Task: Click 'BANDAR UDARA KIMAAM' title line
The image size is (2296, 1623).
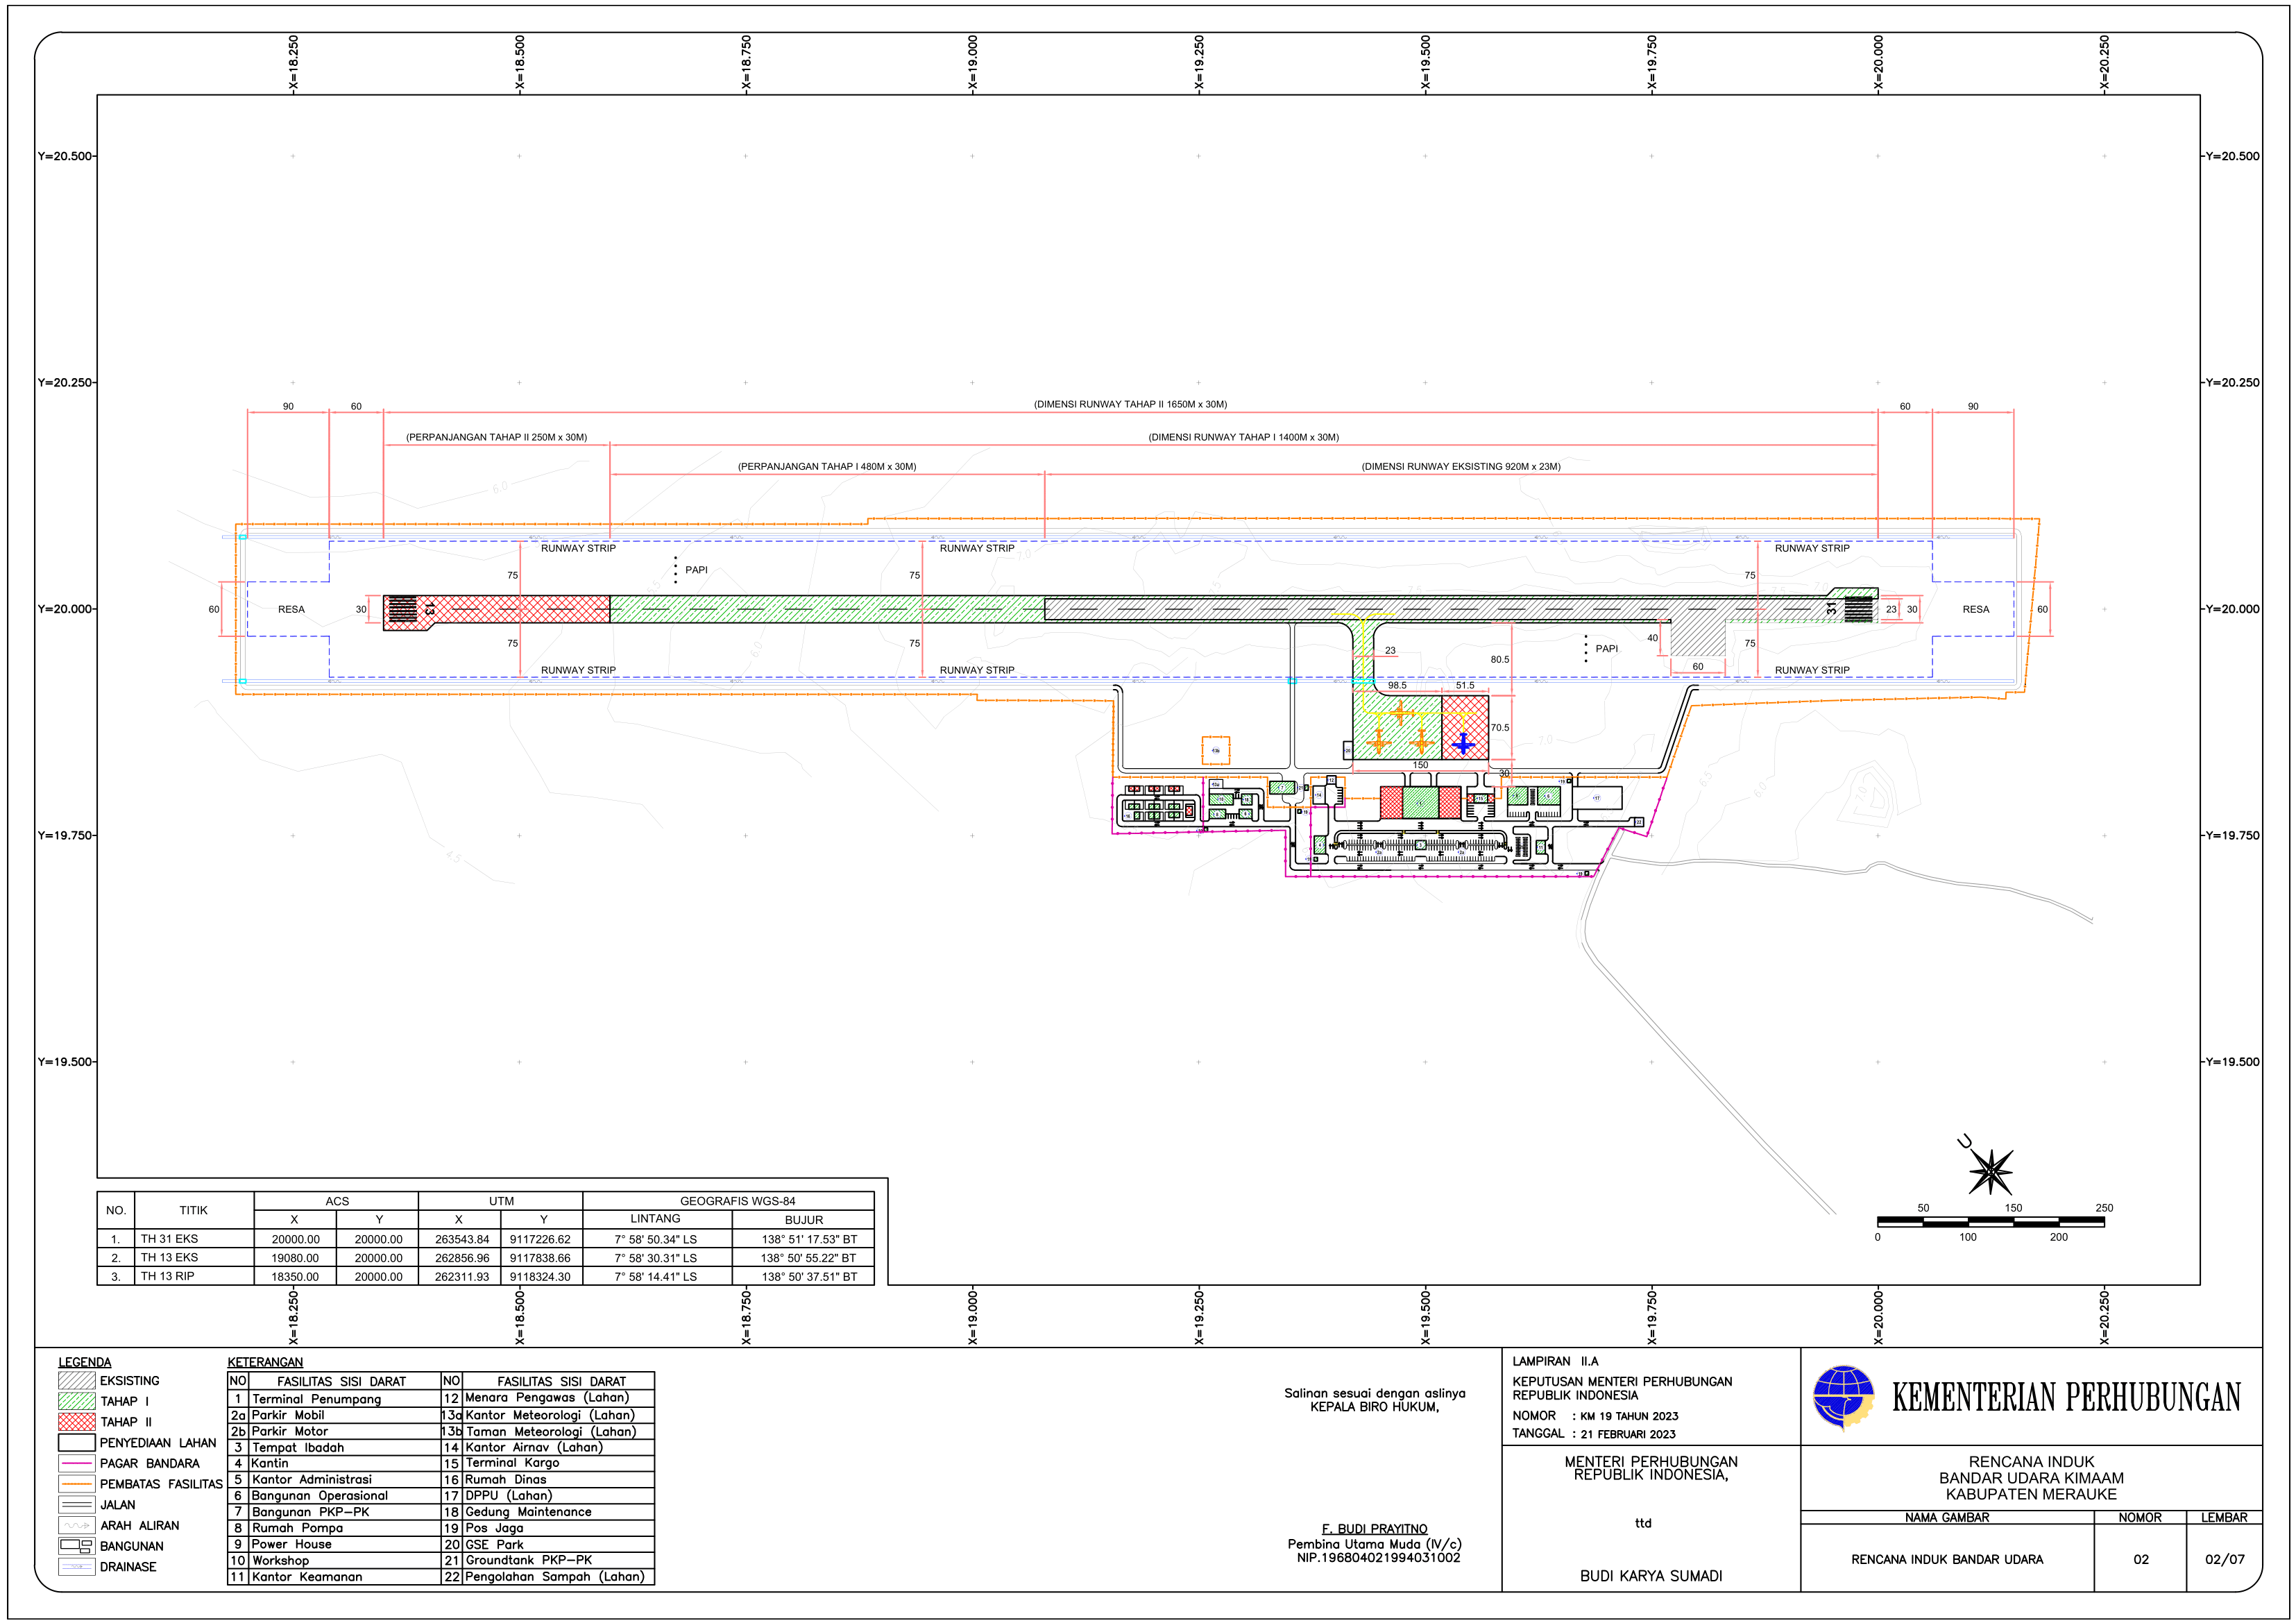Action: [2031, 1478]
